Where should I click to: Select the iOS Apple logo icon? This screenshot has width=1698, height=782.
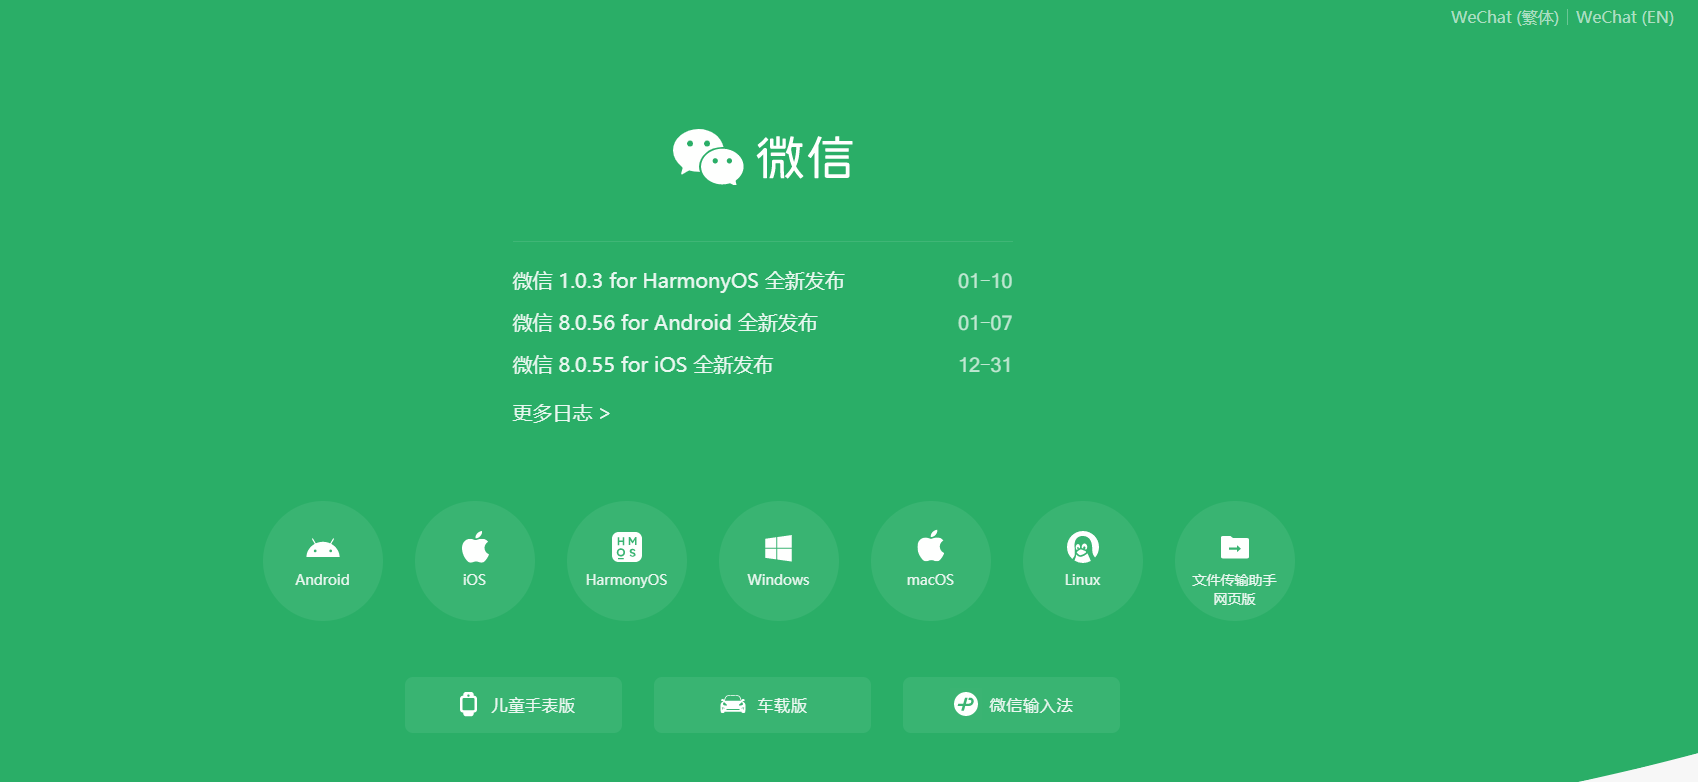[x=475, y=547]
